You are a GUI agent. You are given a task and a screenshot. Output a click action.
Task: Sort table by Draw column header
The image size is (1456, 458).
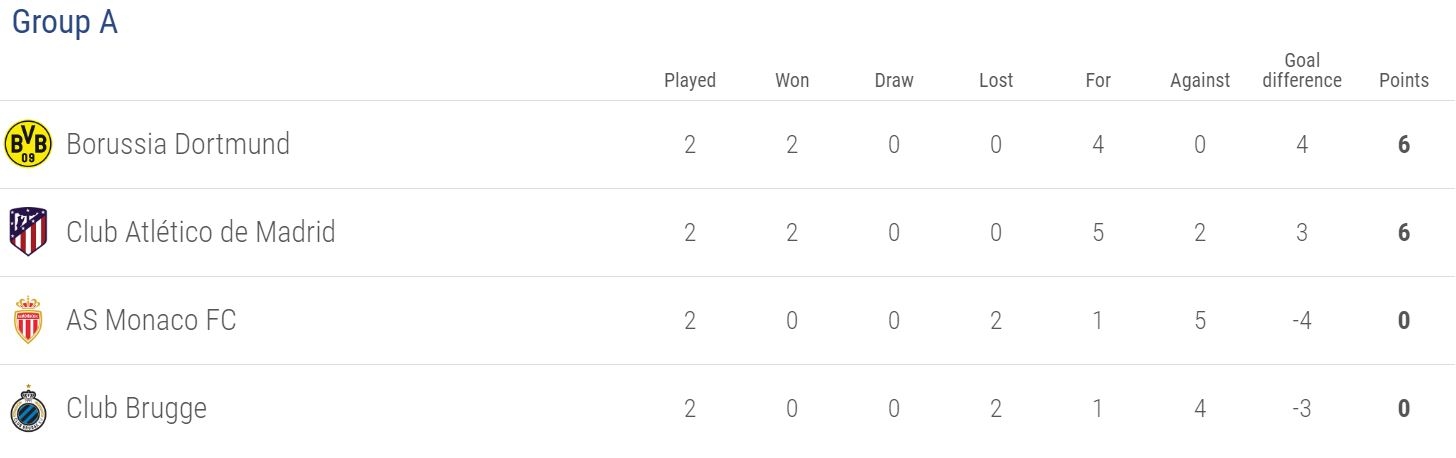(894, 81)
